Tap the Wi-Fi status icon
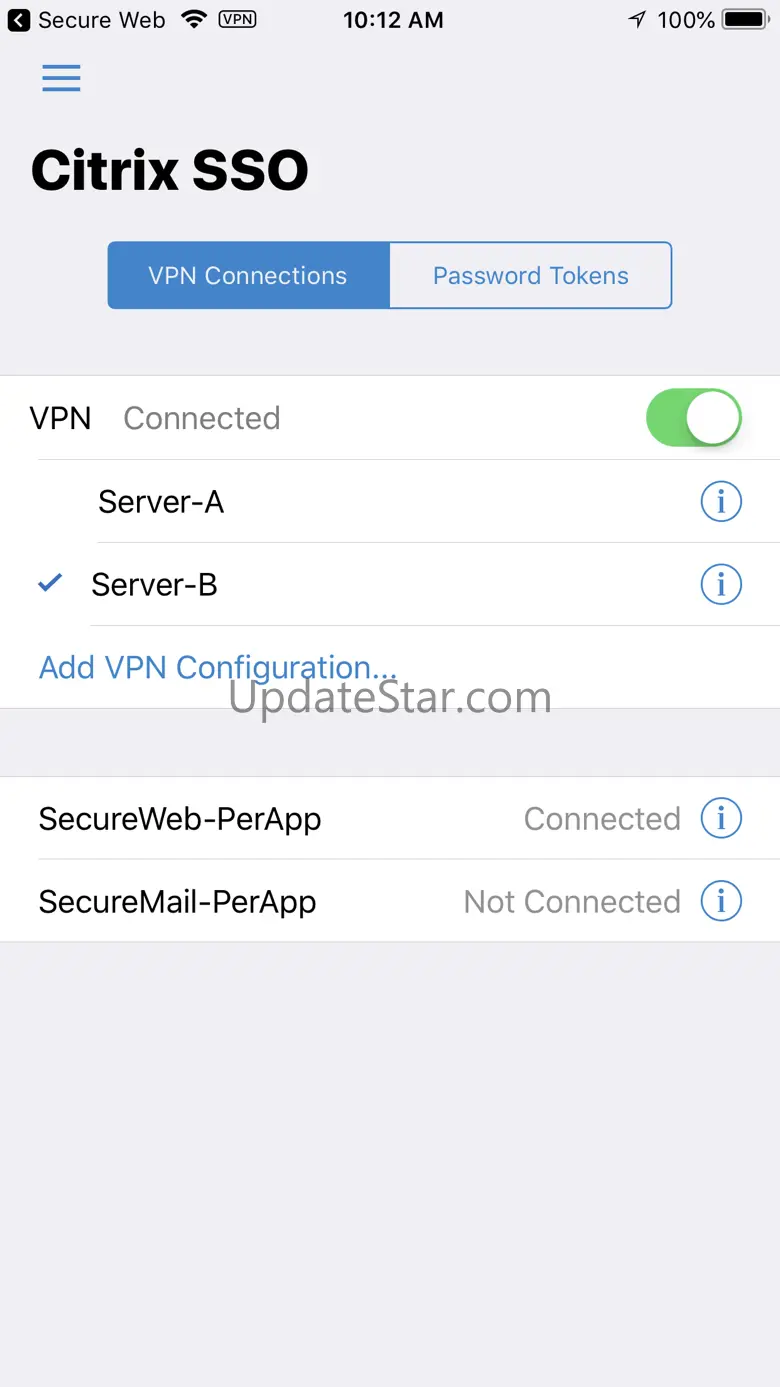Viewport: 780px width, 1387px height. coord(193,19)
